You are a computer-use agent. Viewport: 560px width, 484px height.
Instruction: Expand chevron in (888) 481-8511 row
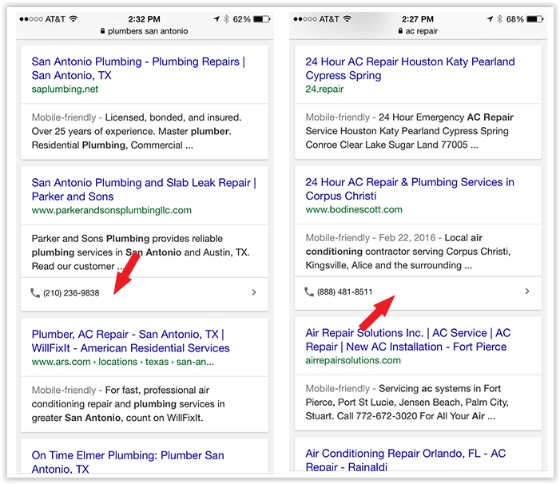tap(527, 291)
